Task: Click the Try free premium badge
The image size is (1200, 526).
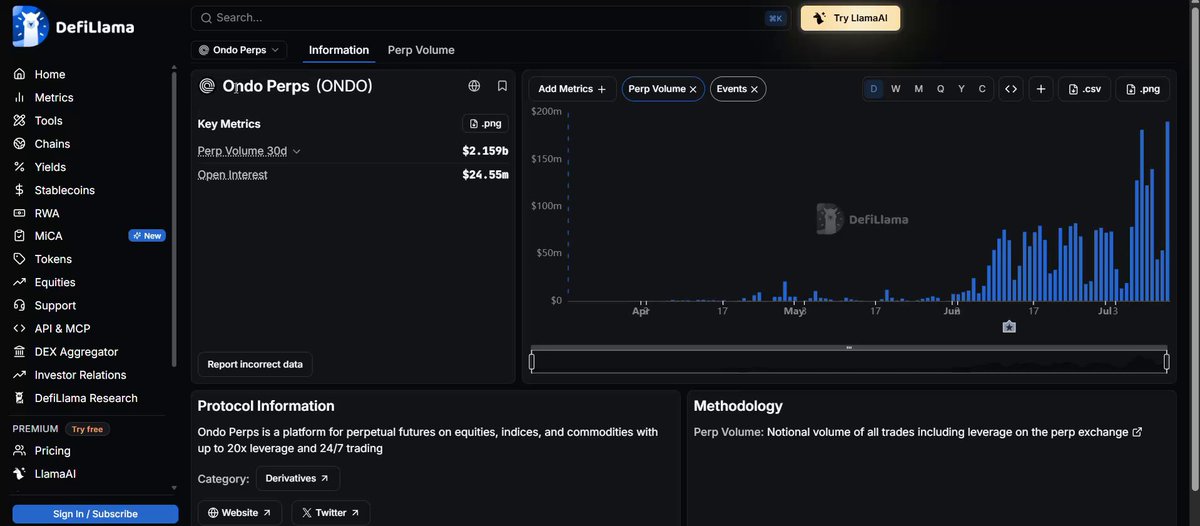Action: tap(88, 429)
